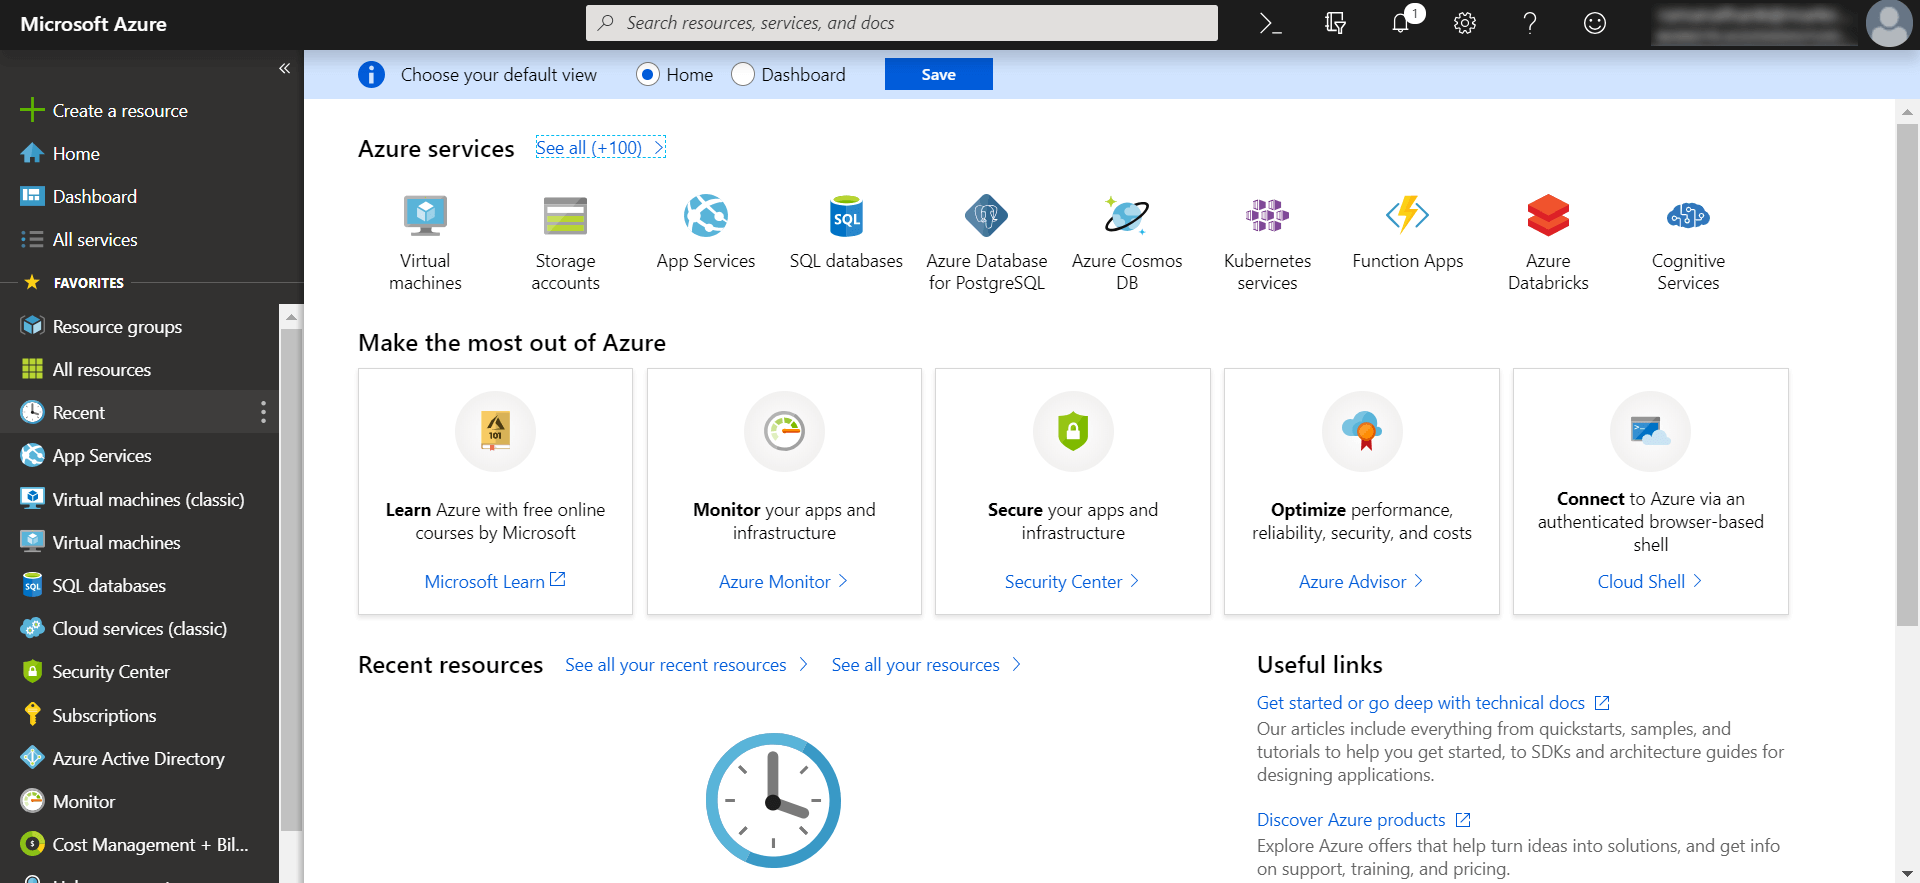This screenshot has width=1920, height=883.
Task: Open the notifications bell icon
Action: tap(1401, 23)
